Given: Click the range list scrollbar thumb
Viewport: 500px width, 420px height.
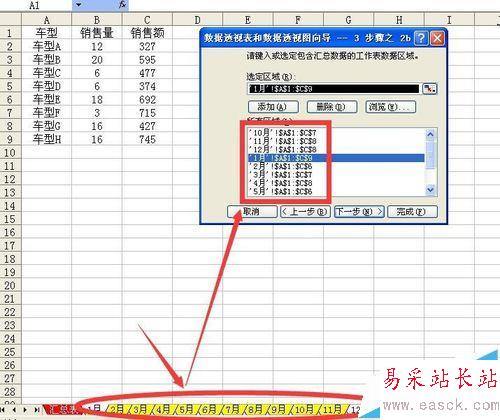Looking at the screenshot, I should coord(430,154).
